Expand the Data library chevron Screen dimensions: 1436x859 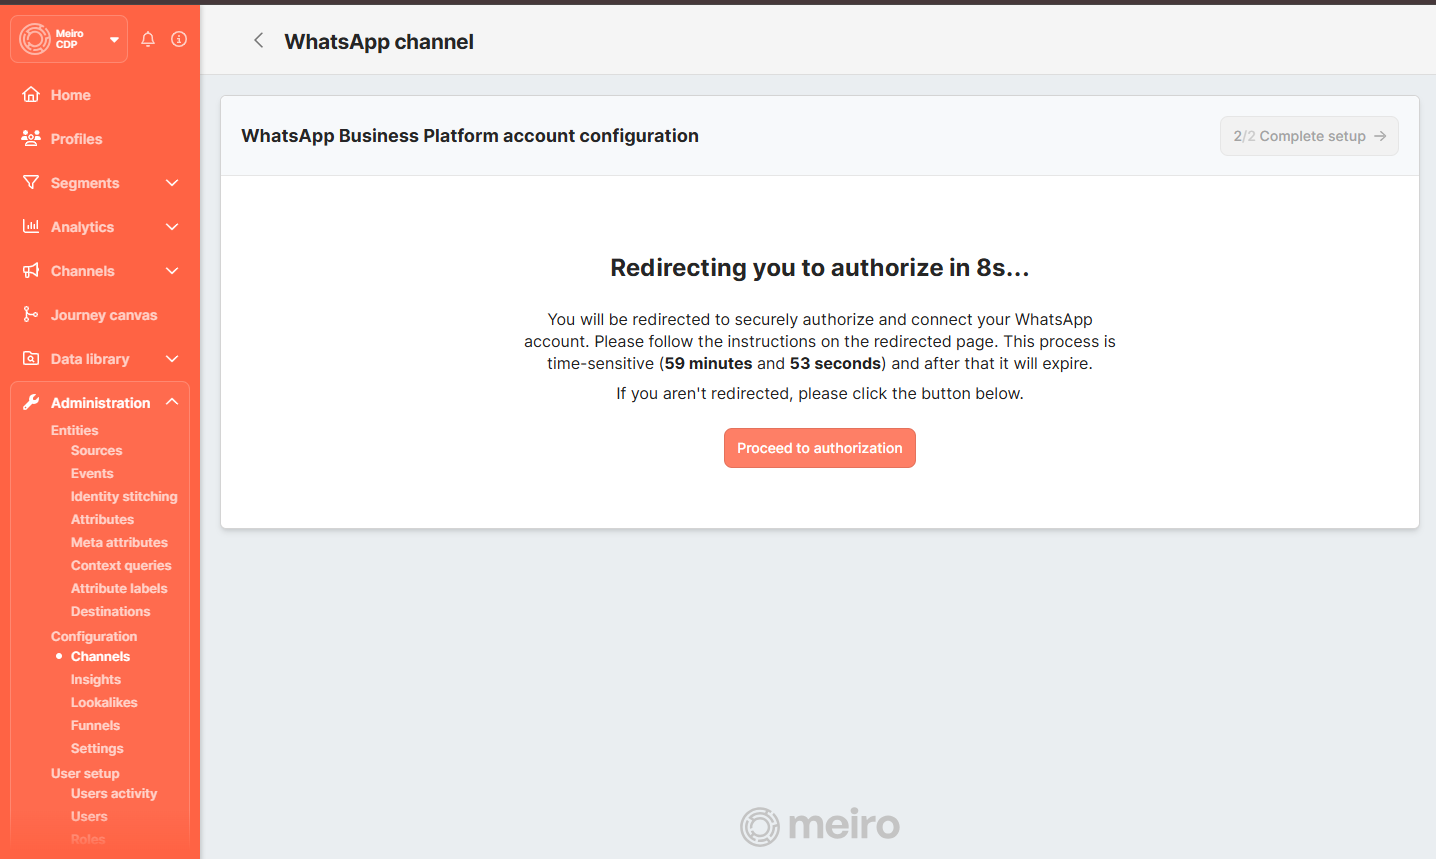coord(172,359)
